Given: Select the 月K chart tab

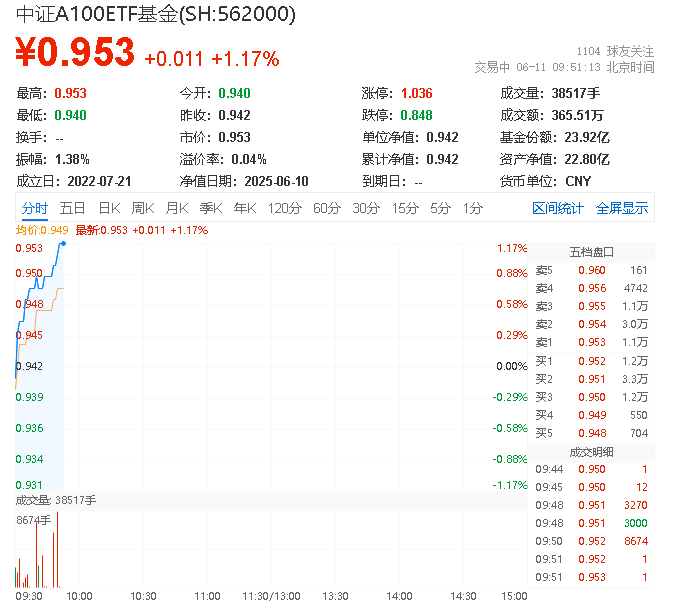Looking at the screenshot, I should (x=177, y=208).
